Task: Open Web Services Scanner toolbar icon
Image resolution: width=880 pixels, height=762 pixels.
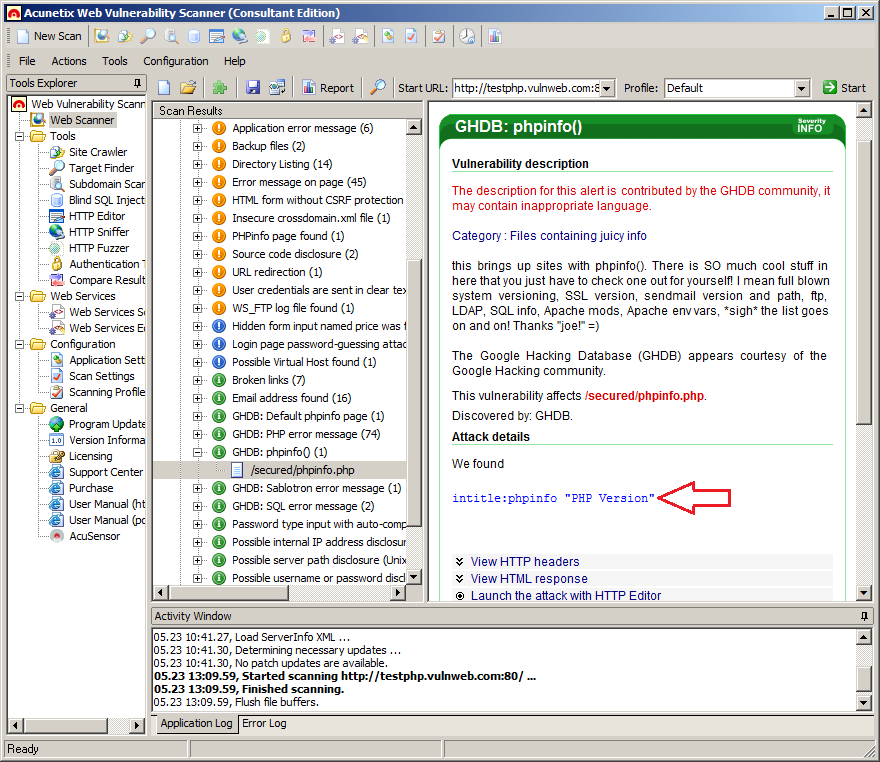Action: pos(337,36)
